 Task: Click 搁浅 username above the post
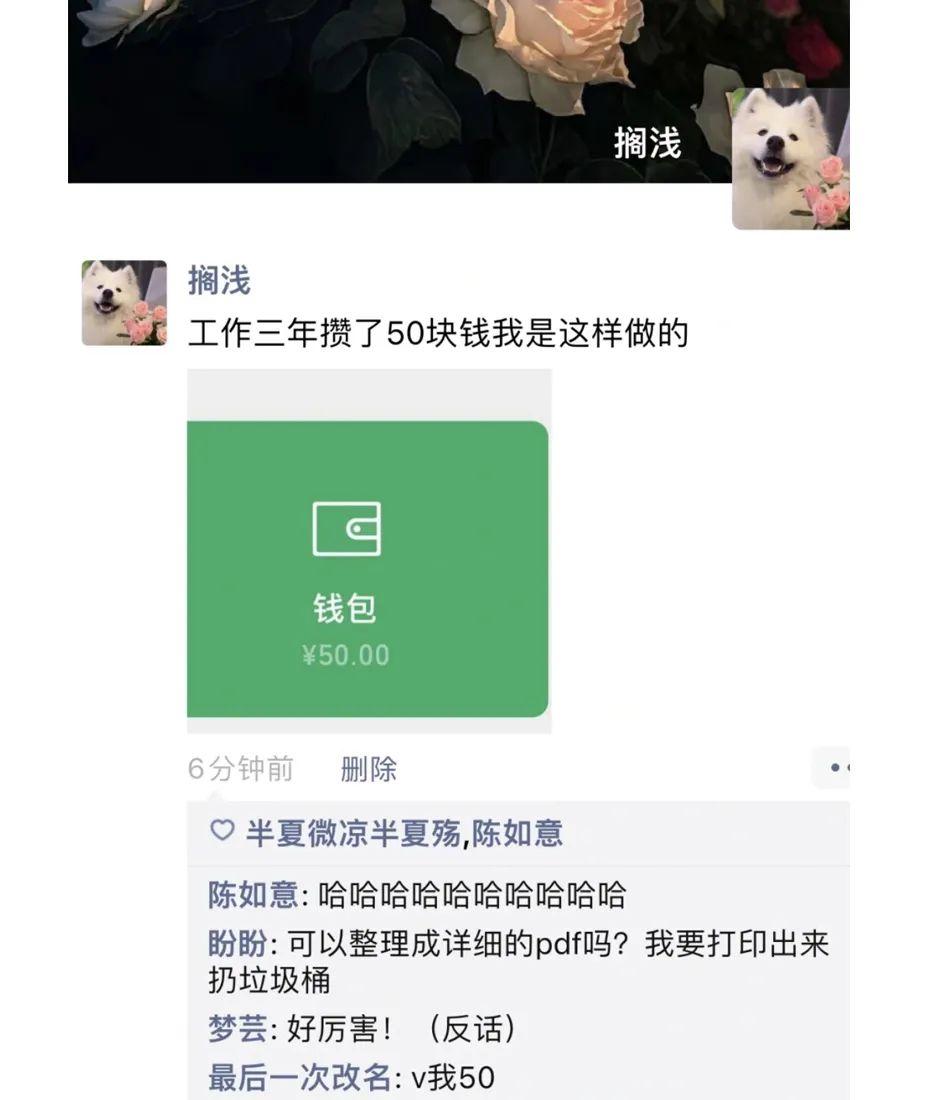coord(219,281)
